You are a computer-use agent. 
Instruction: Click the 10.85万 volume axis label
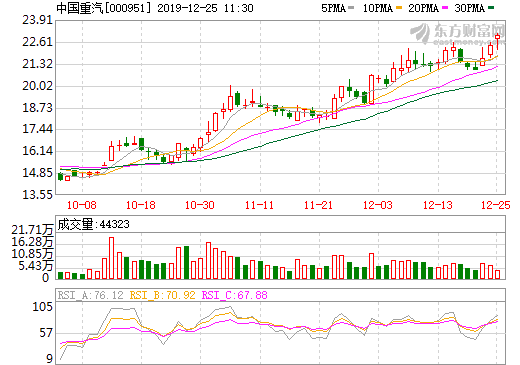click(32, 254)
